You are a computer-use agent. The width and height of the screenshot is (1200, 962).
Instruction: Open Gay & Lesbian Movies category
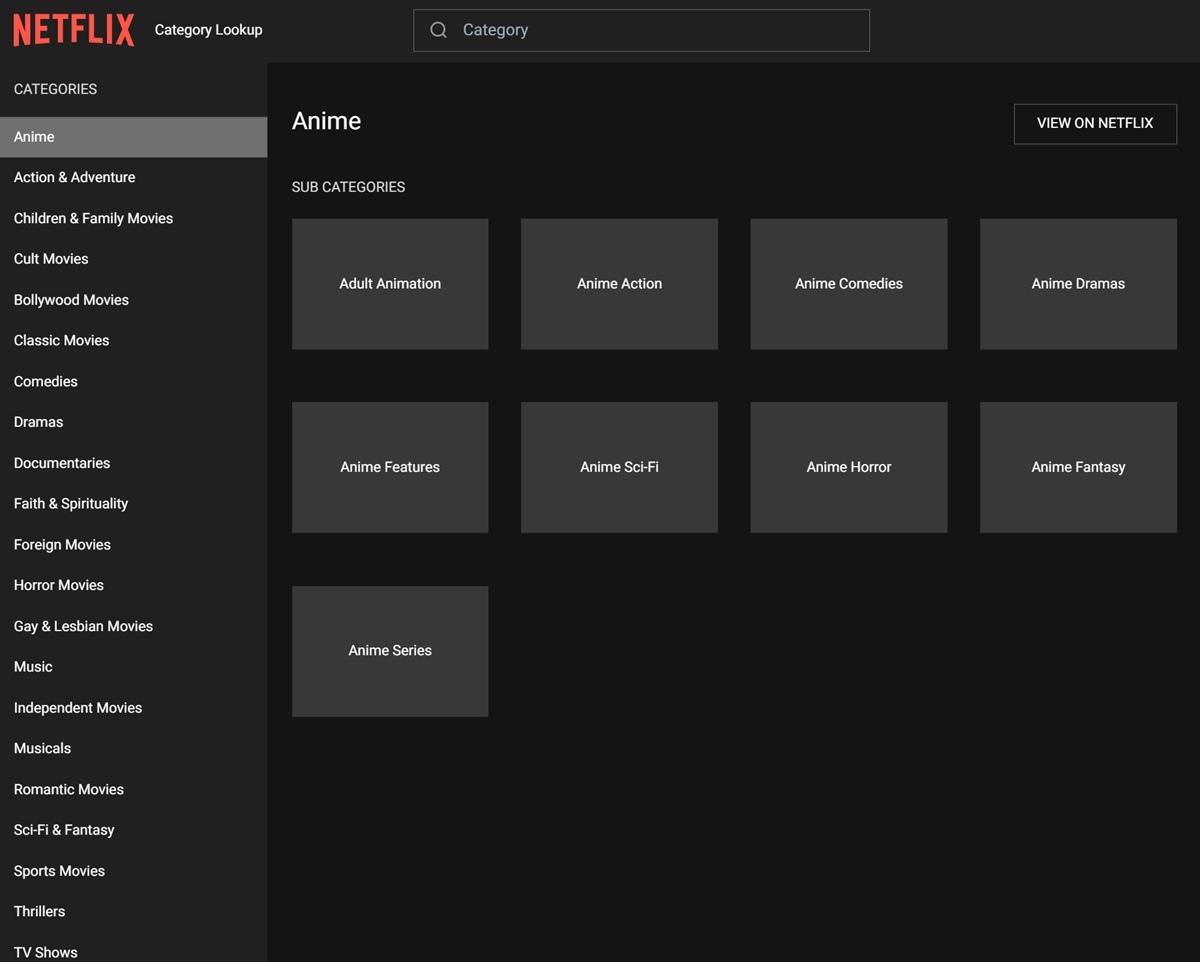(x=133, y=626)
